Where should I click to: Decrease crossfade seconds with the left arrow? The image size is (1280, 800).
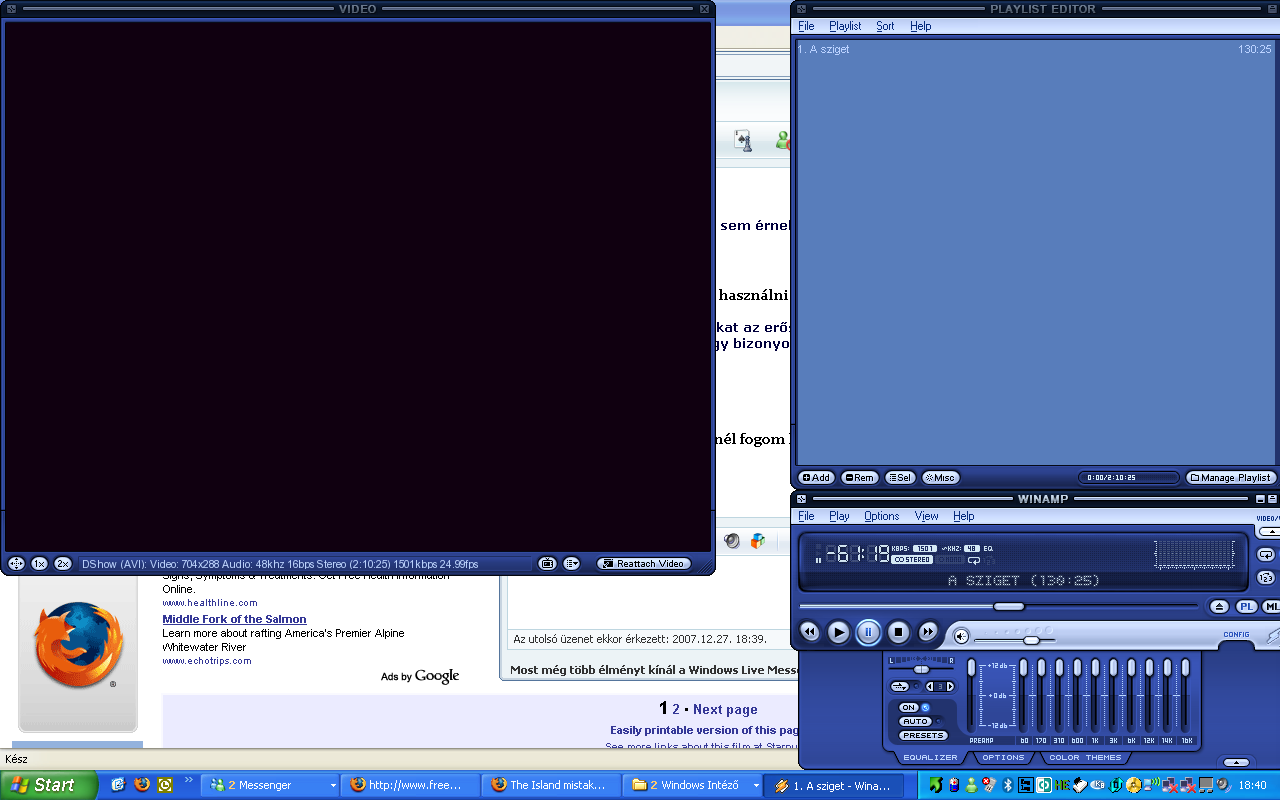tap(929, 687)
